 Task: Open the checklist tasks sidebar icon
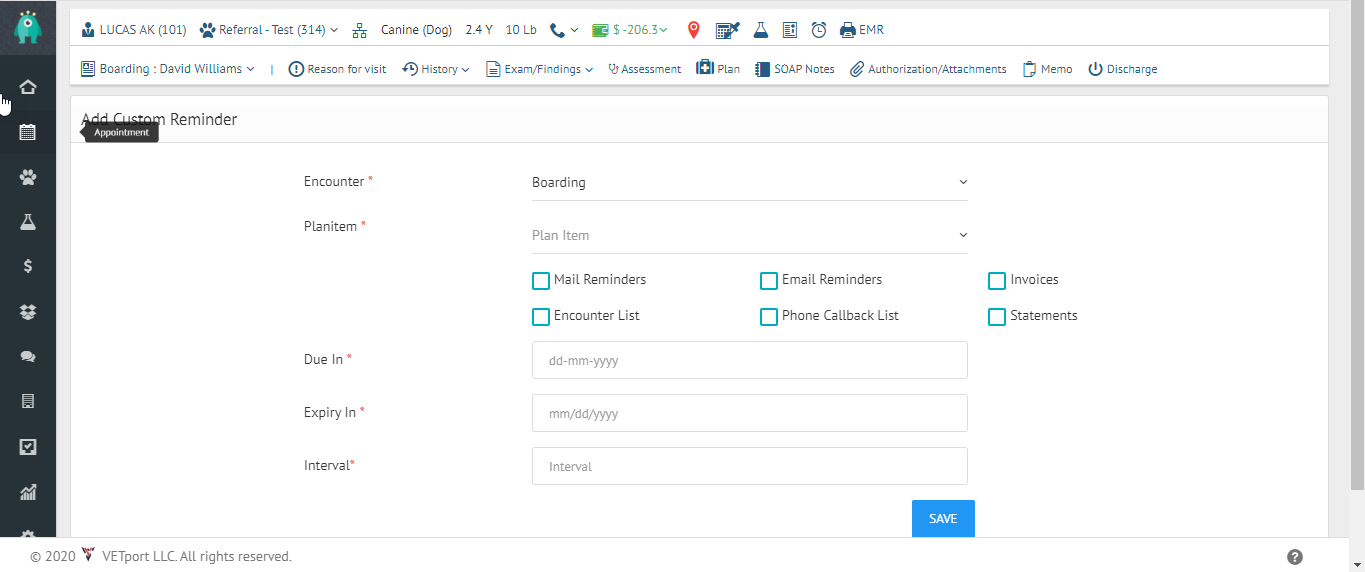[28, 447]
